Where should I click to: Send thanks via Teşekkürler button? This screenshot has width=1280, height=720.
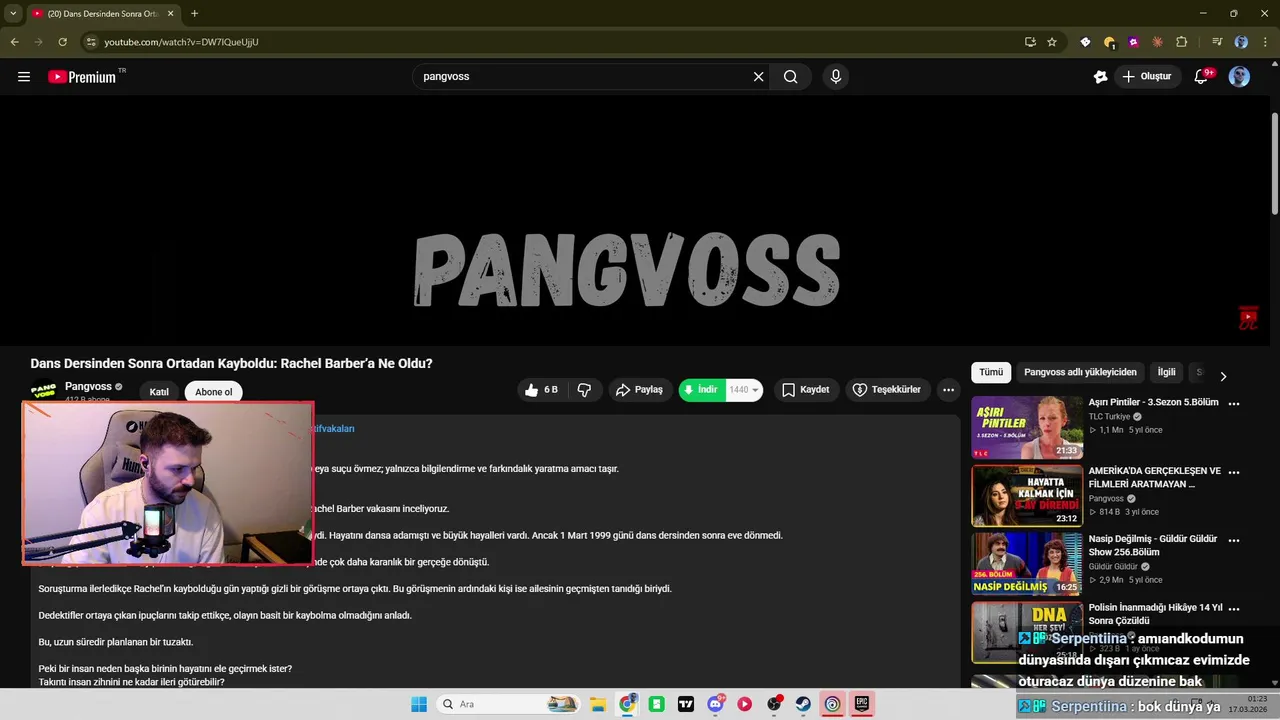tap(887, 390)
